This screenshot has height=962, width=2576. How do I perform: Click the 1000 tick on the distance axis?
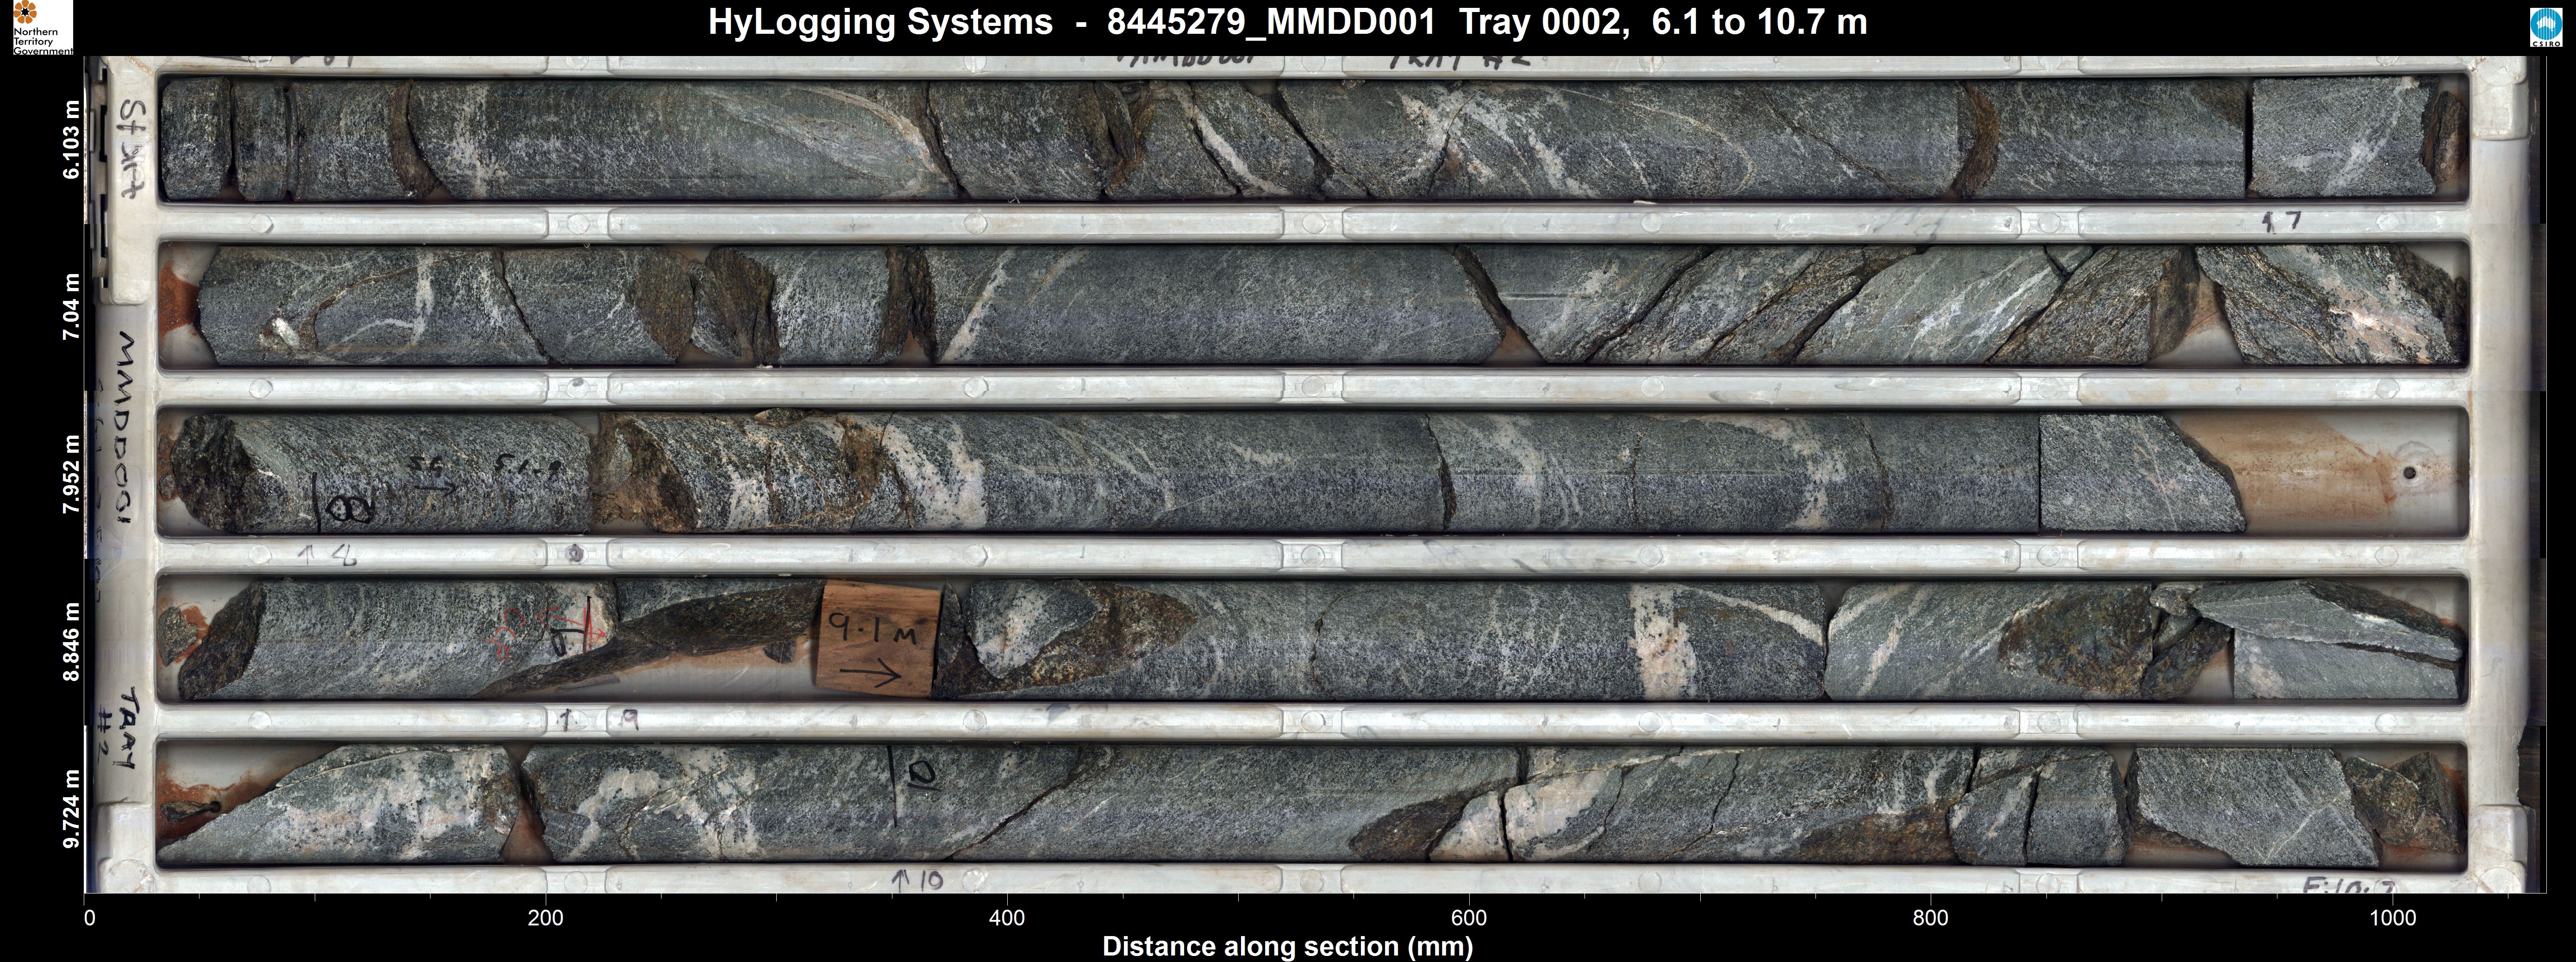tap(2392, 918)
